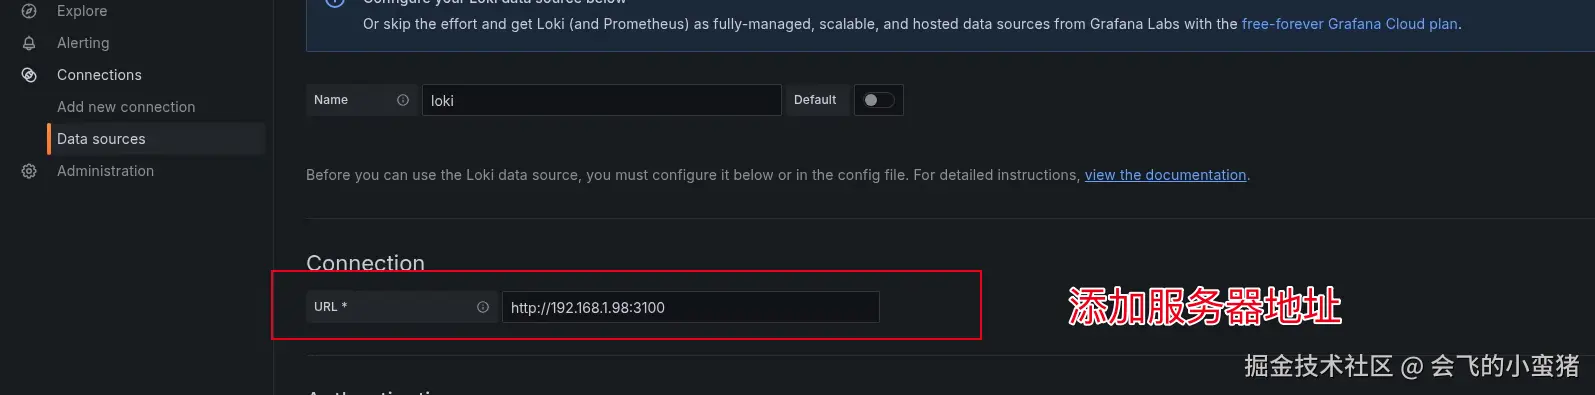Viewport: 1595px width, 395px height.
Task: Open the view the documentation link
Action: coord(1166,175)
